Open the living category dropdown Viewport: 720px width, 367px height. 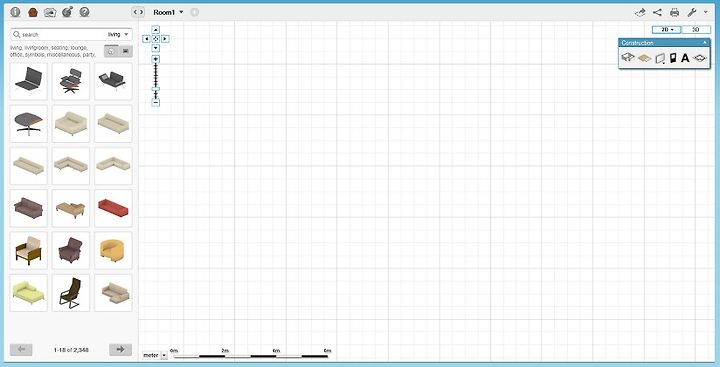(118, 34)
